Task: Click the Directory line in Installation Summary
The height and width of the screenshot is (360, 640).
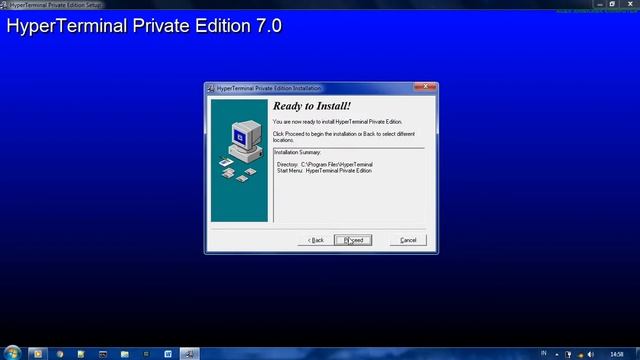Action: 324,164
